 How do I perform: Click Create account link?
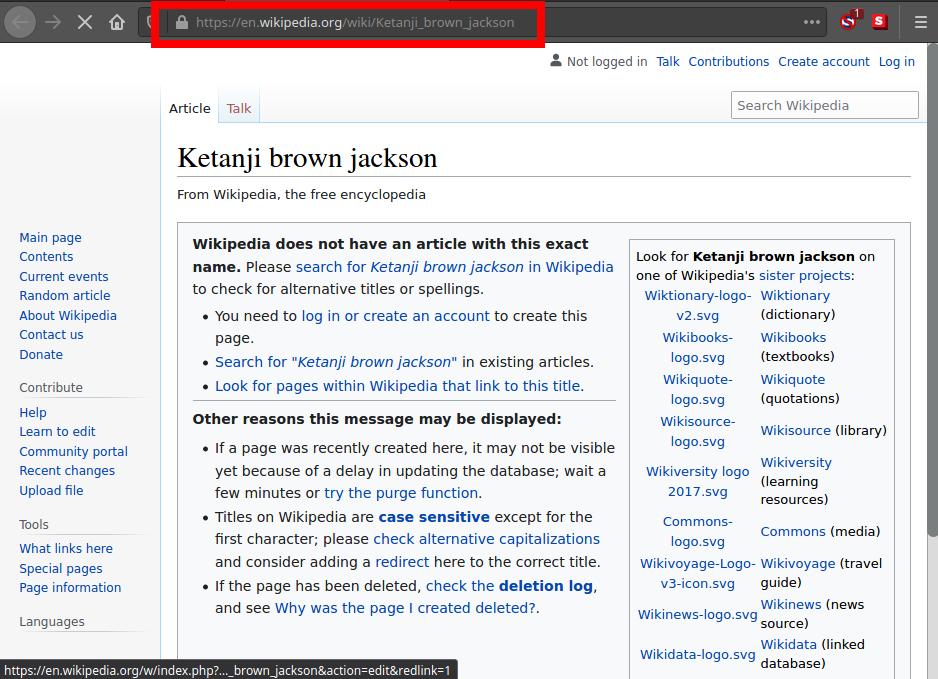(824, 62)
